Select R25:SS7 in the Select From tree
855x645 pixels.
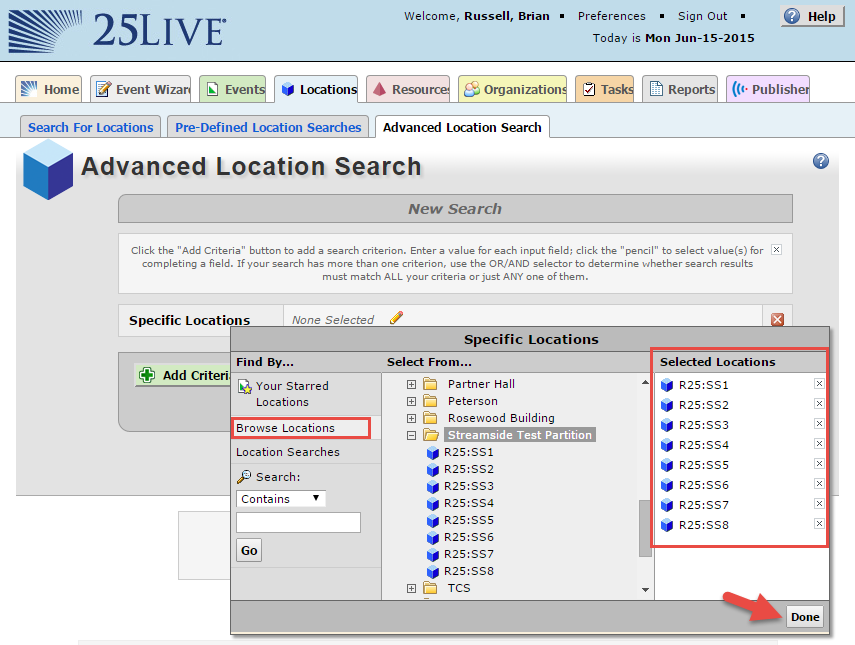tap(460, 554)
